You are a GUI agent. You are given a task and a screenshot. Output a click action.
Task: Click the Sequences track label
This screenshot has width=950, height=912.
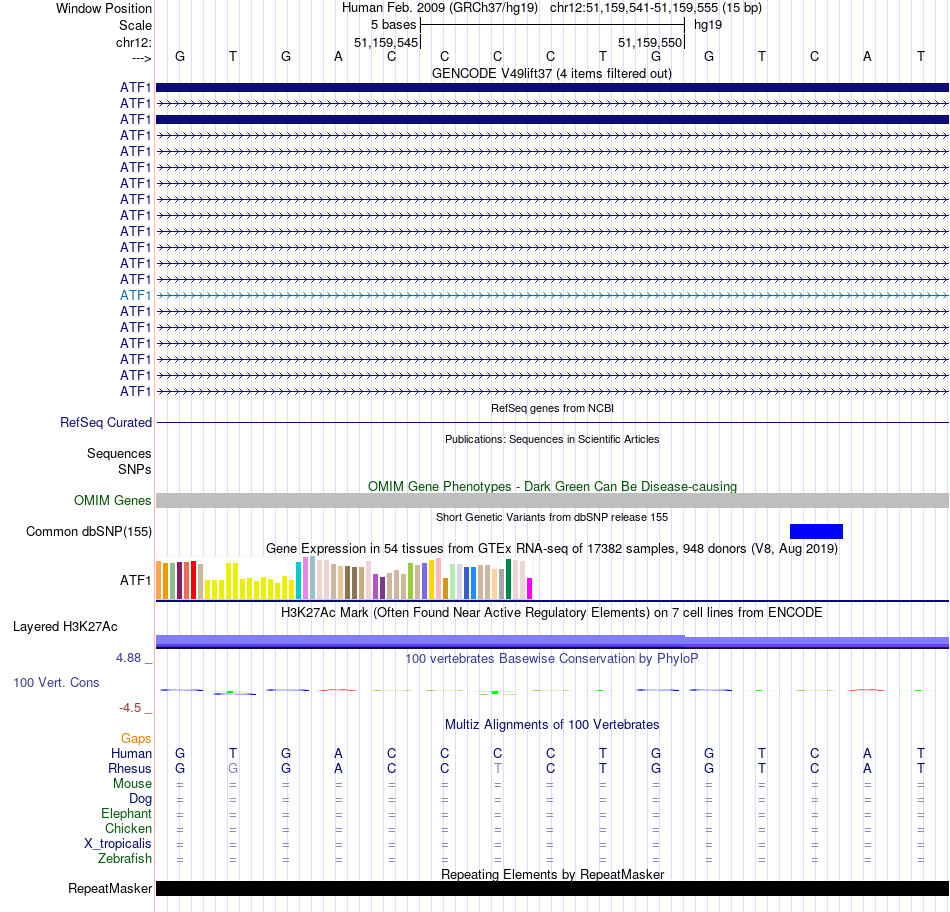(119, 453)
